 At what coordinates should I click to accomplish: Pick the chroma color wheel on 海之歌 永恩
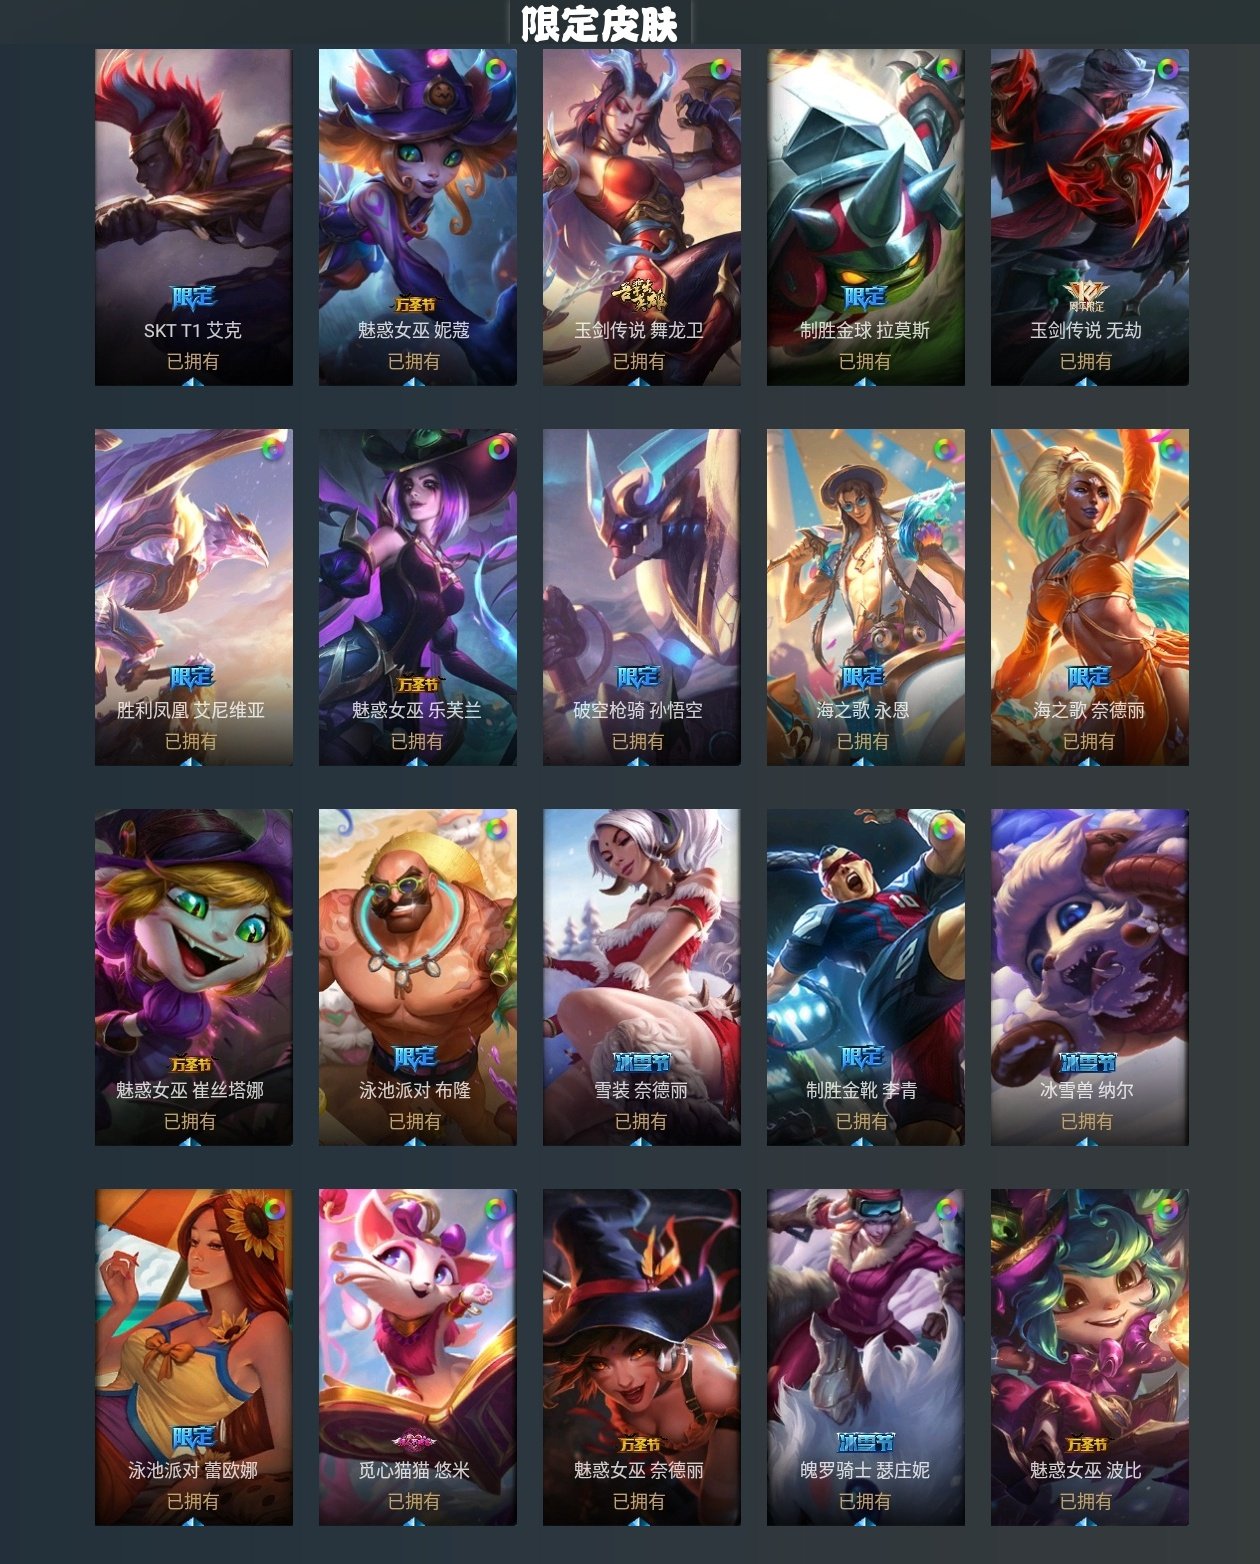[x=944, y=449]
